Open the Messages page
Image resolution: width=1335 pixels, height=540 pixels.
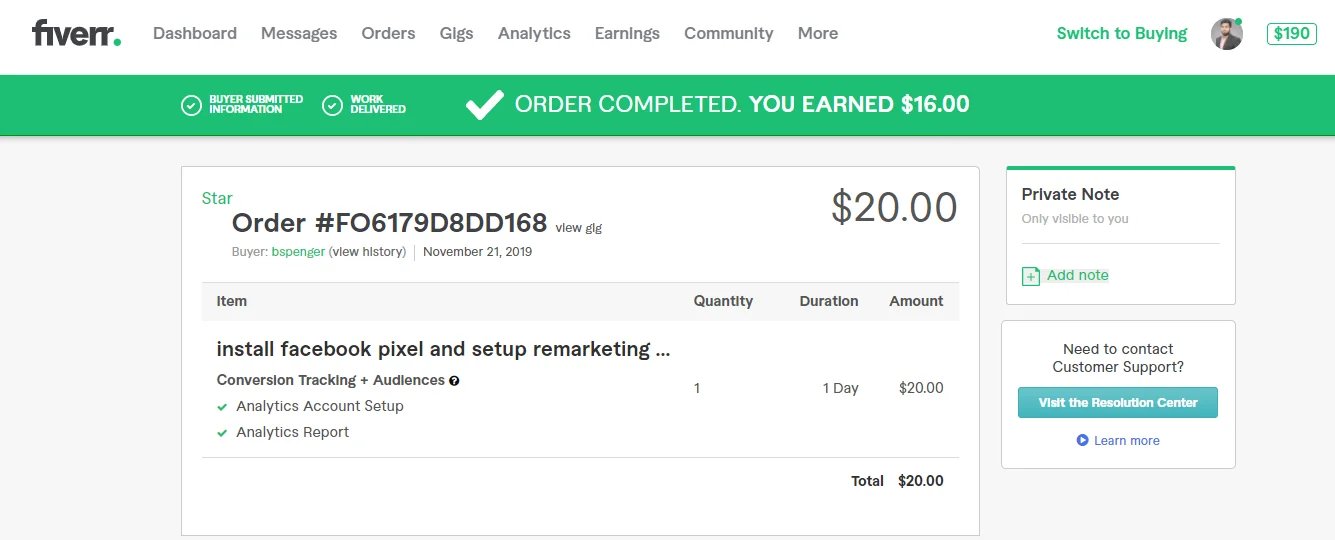point(299,33)
